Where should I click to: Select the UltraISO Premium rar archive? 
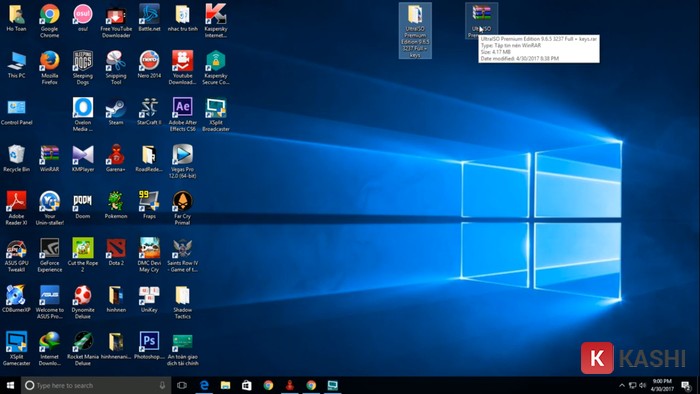click(481, 21)
